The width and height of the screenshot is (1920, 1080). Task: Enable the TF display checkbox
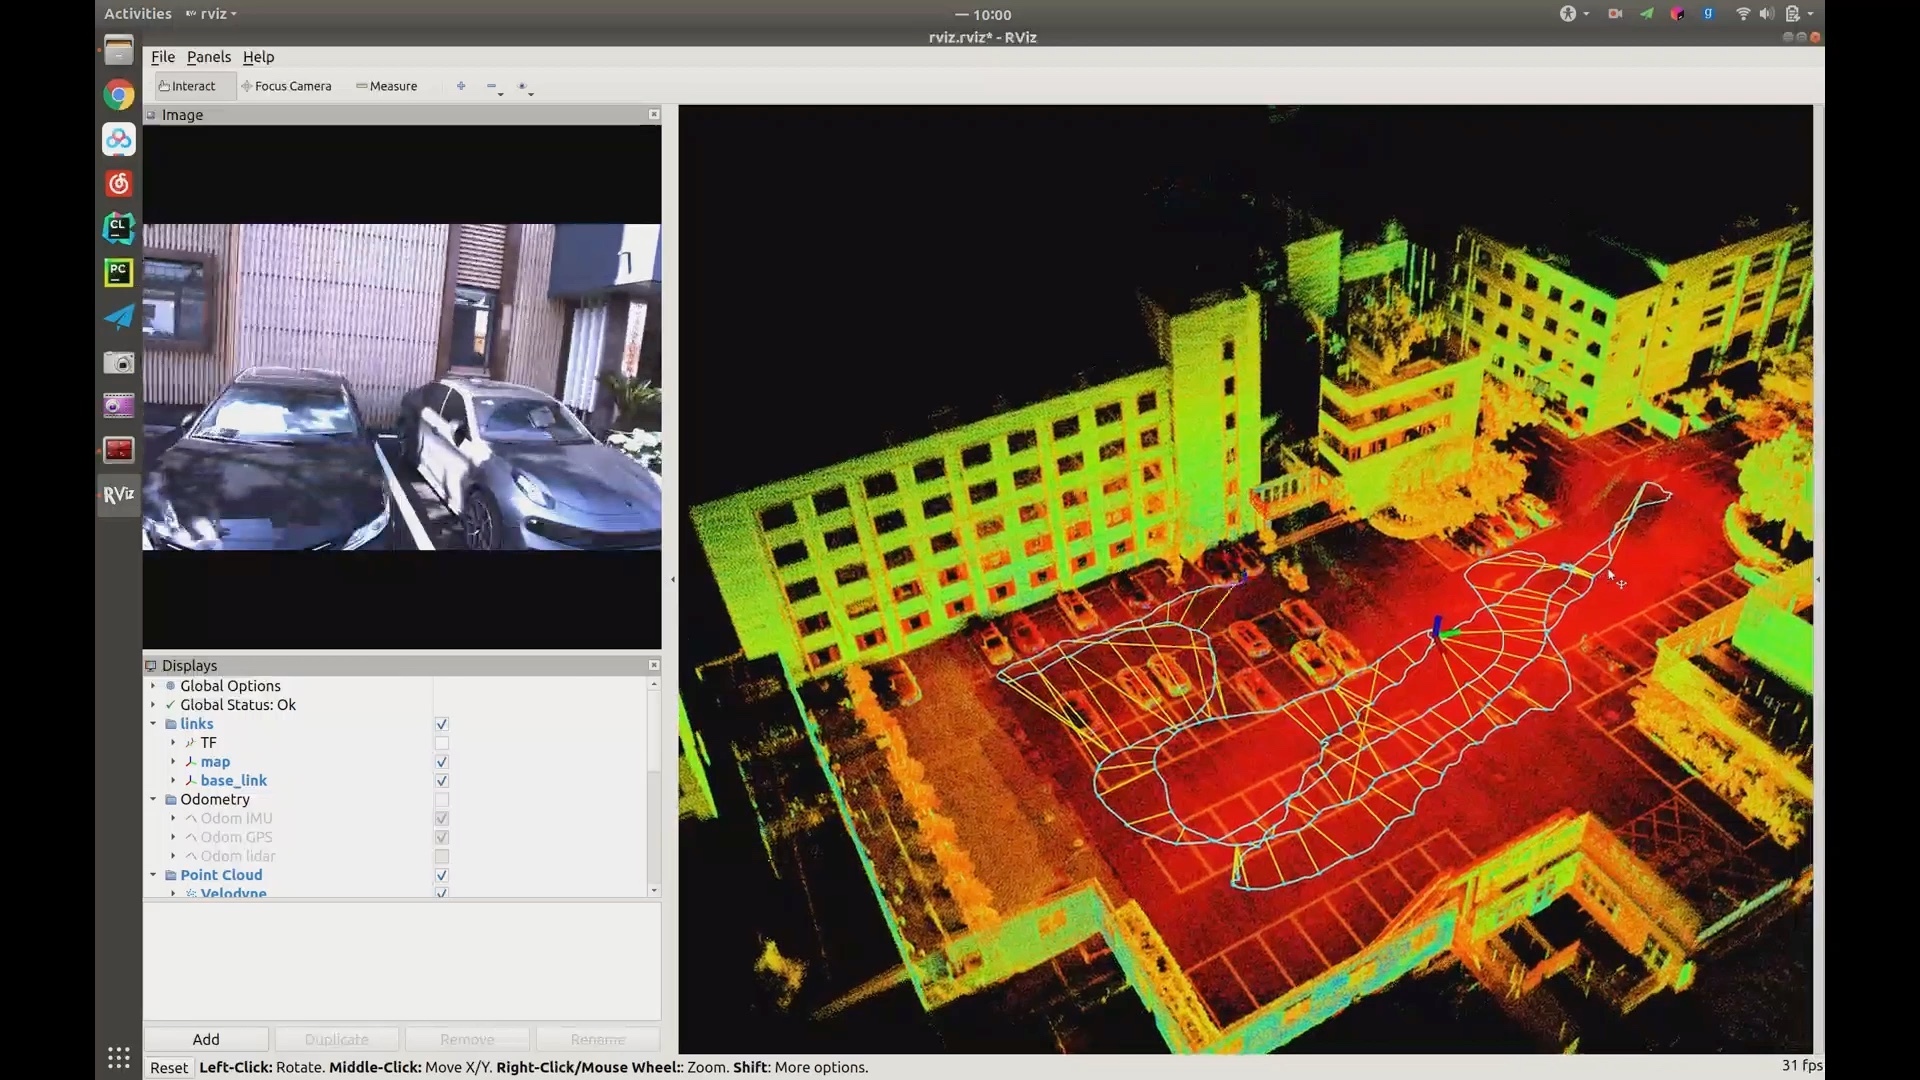(442, 743)
